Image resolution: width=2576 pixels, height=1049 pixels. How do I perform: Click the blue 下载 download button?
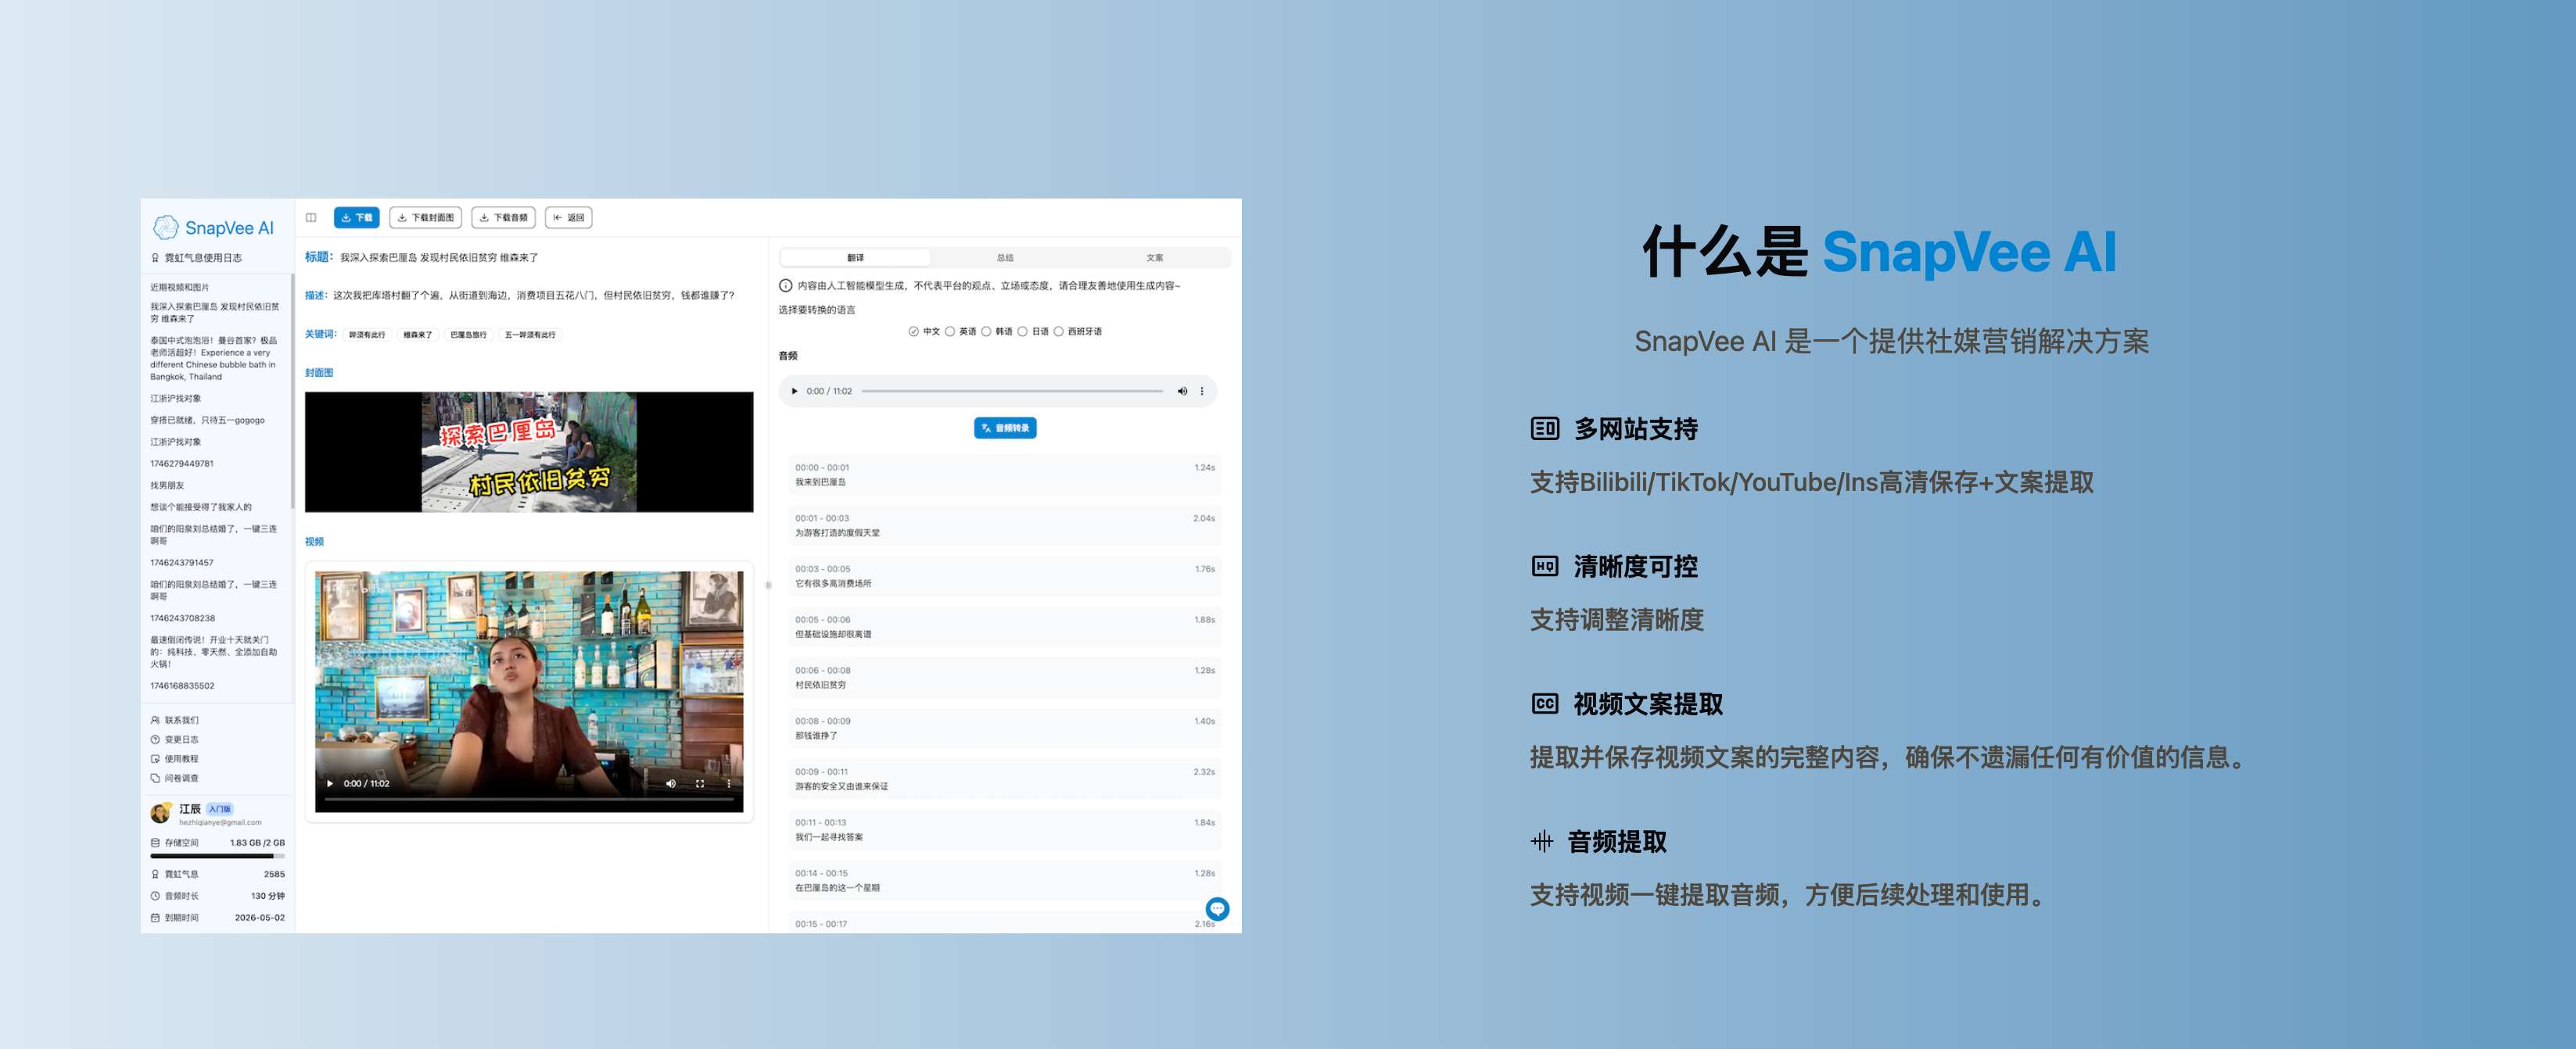point(356,217)
